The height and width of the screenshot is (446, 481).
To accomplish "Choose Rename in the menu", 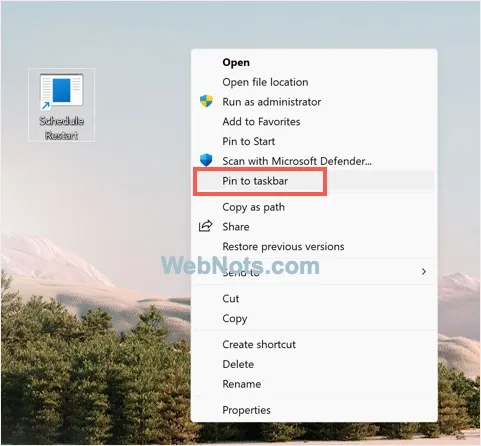I will (242, 384).
